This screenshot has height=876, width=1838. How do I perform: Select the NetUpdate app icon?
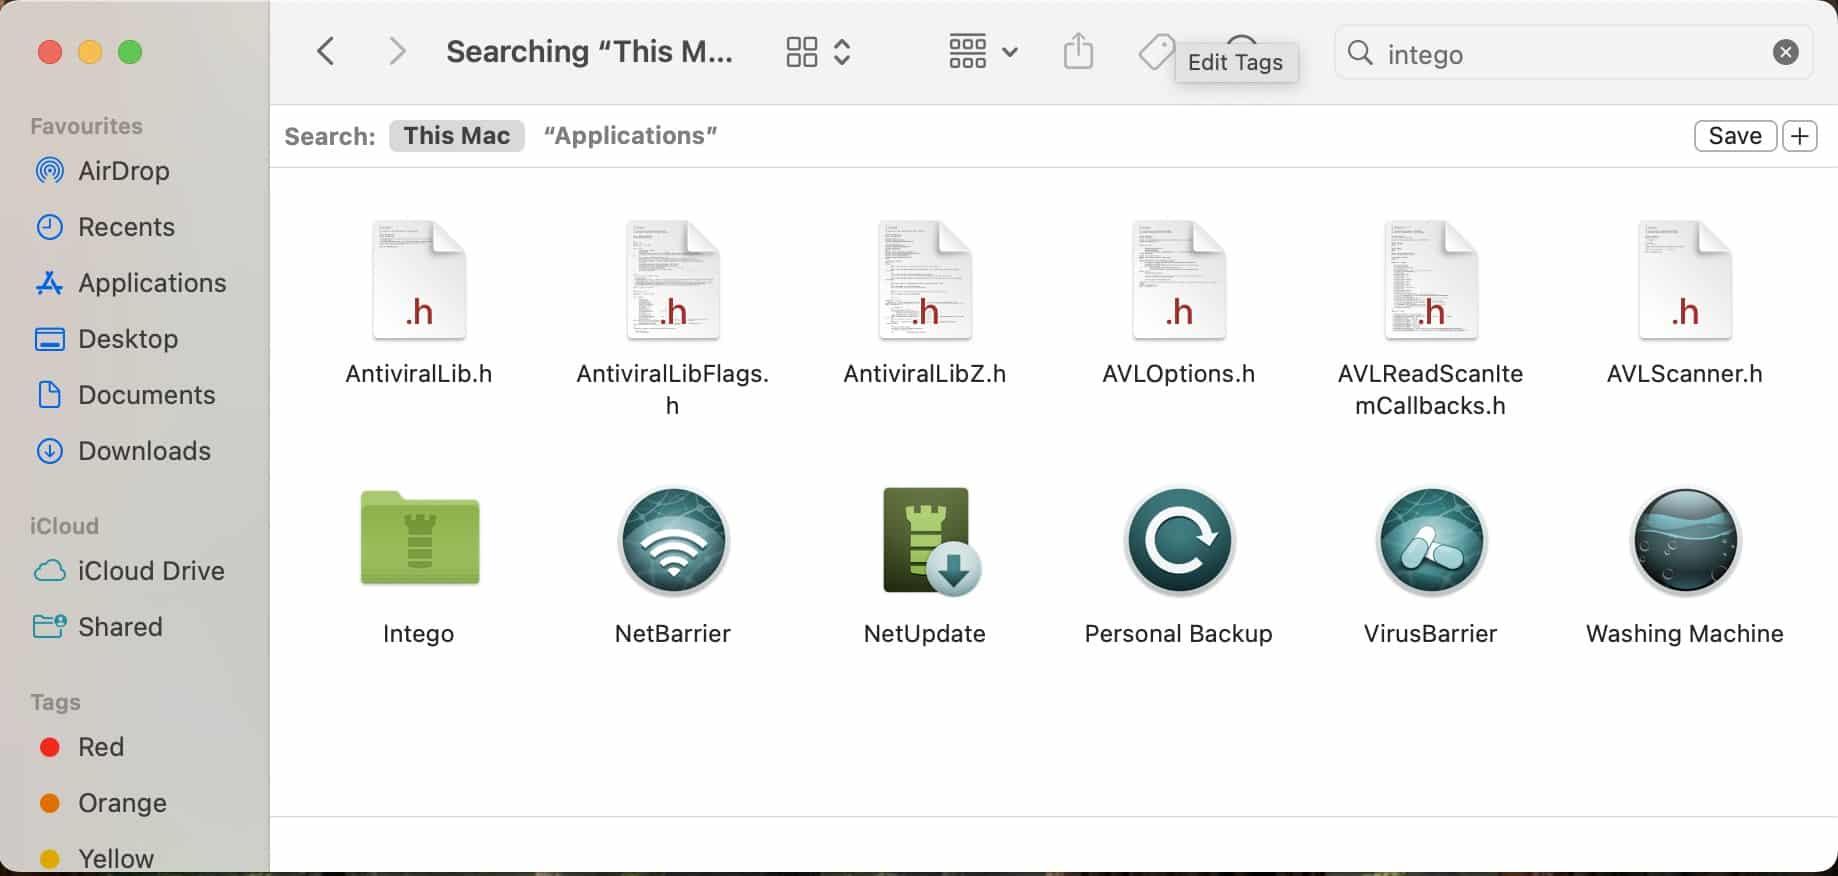[x=930, y=541]
